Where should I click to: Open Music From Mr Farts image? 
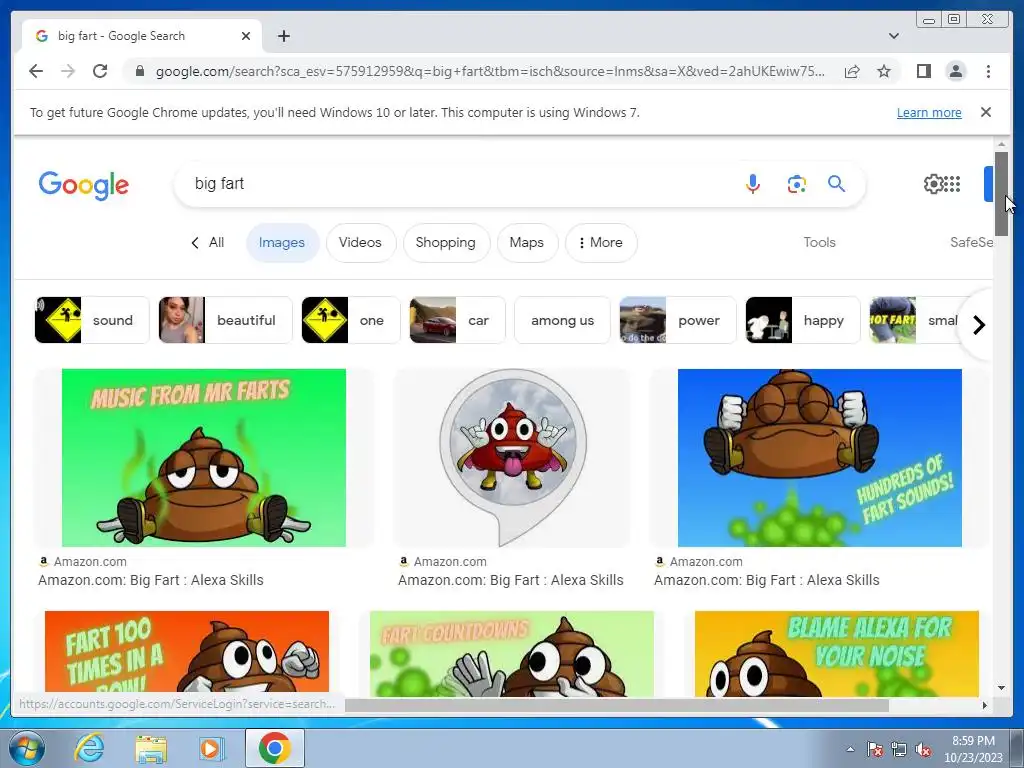coord(204,458)
